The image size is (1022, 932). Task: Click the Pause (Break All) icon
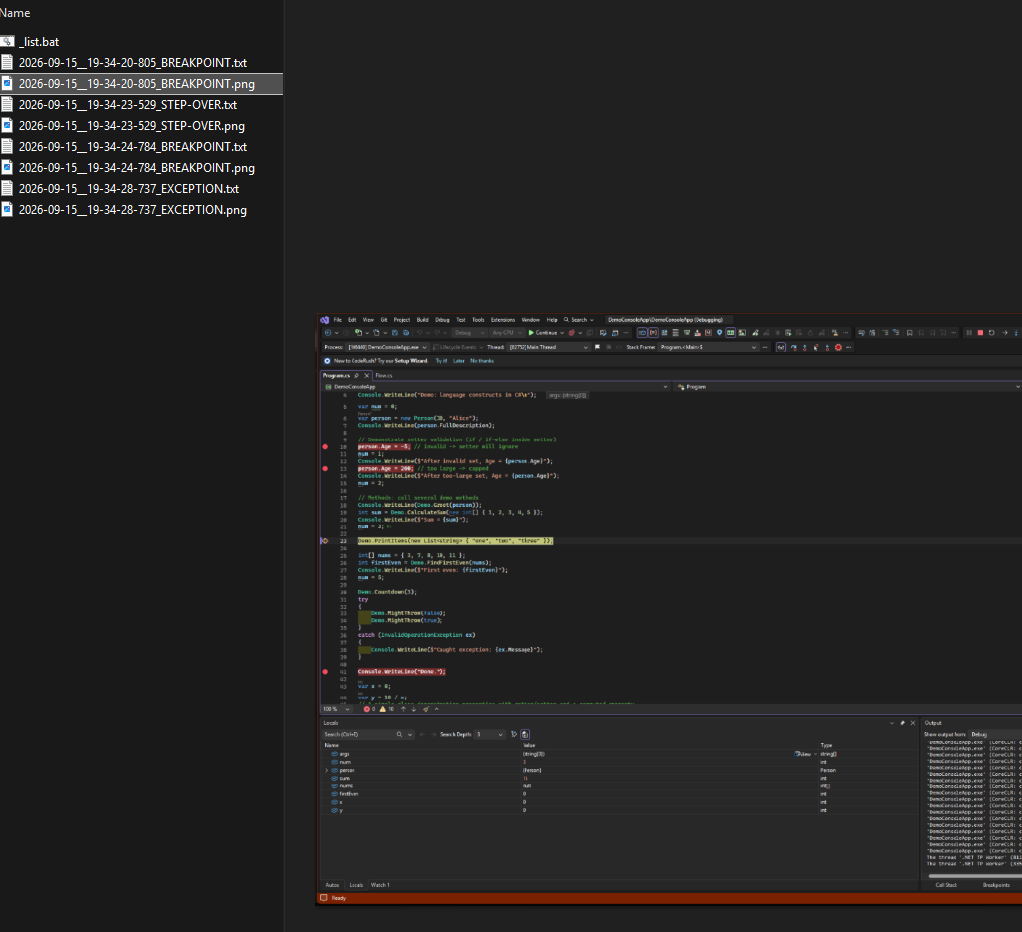point(969,332)
